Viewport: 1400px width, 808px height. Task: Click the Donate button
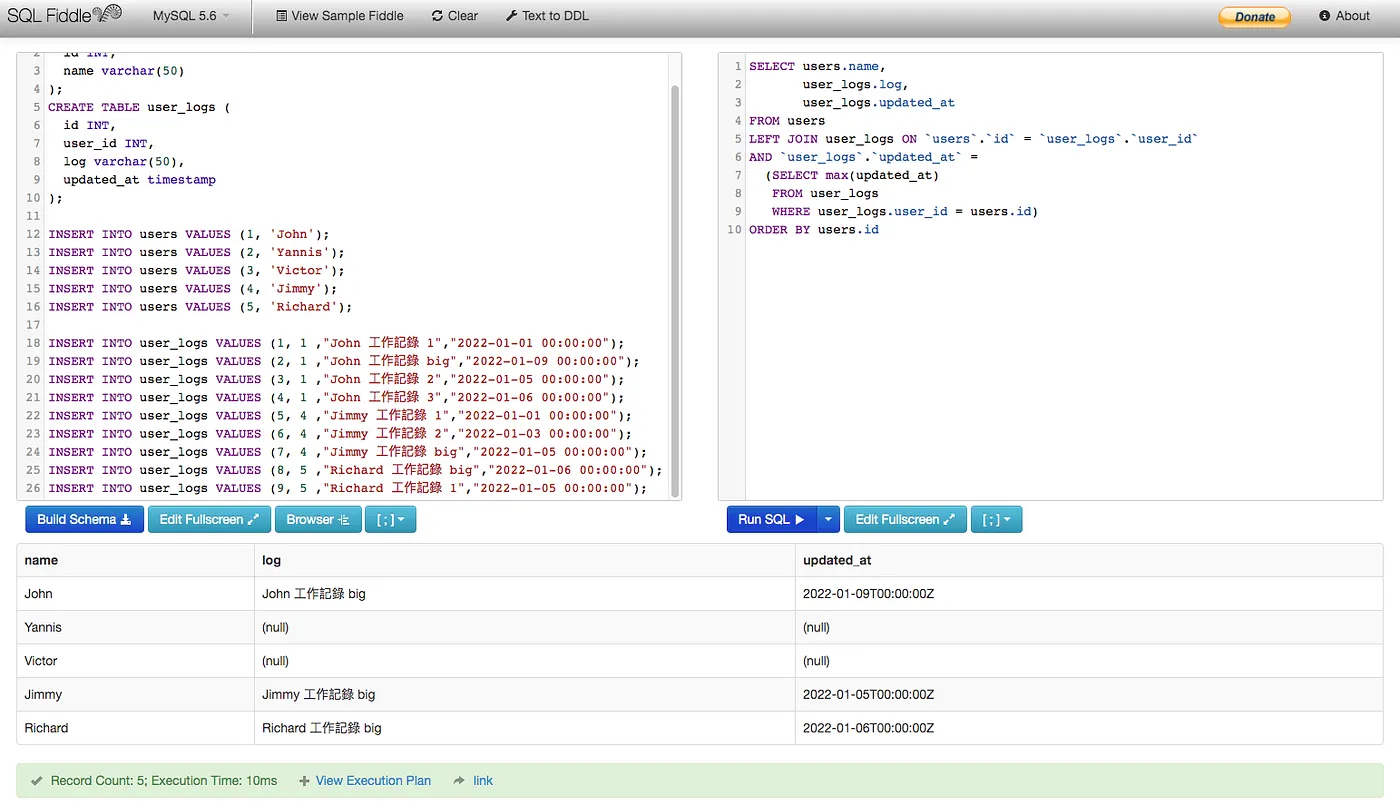[x=1254, y=17]
